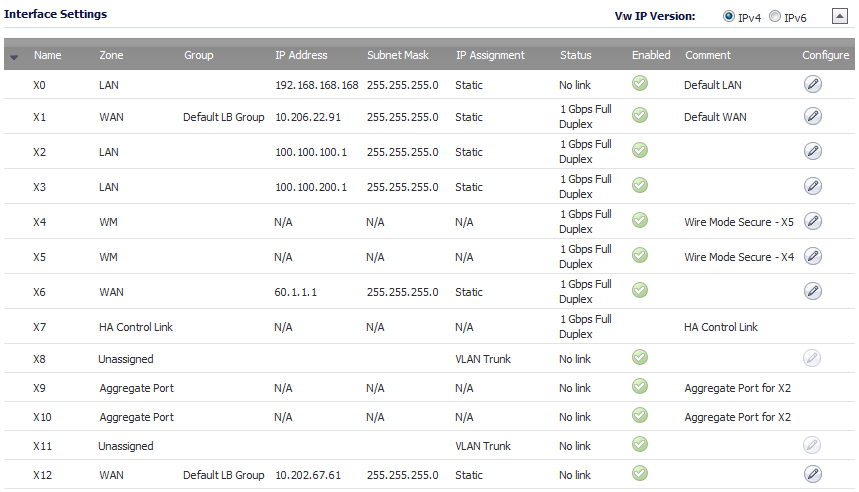Open configure icon for X12

coord(812,474)
